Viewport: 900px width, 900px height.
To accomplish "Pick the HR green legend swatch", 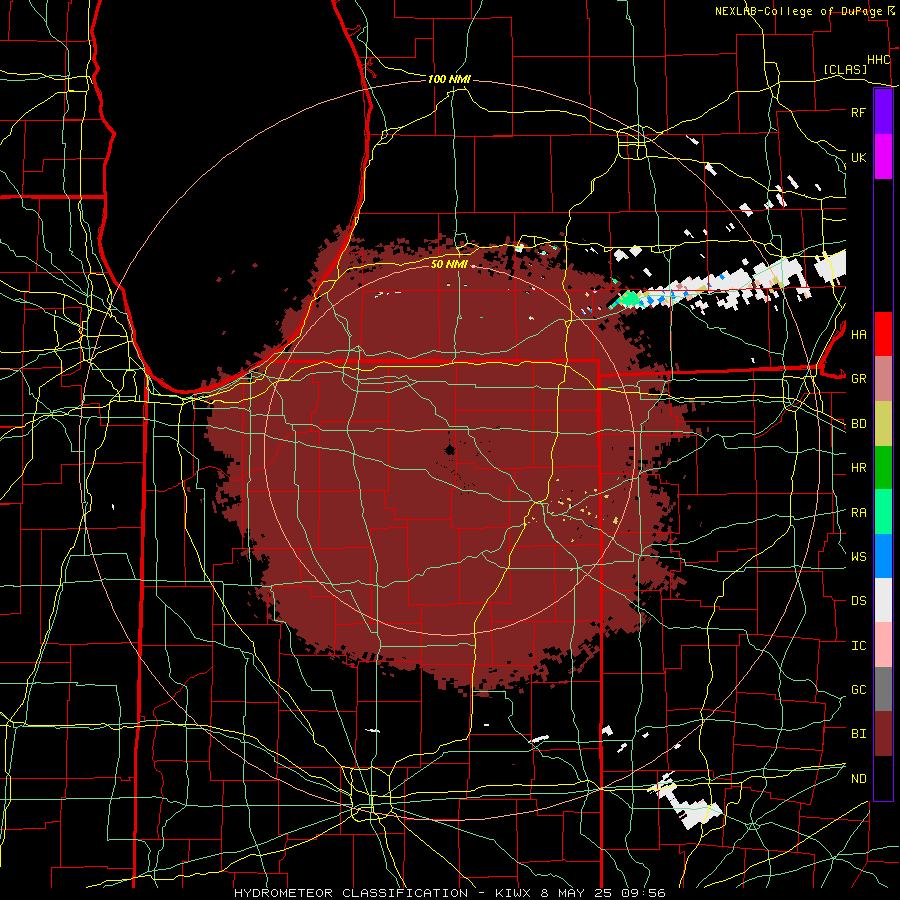I will coord(883,467).
